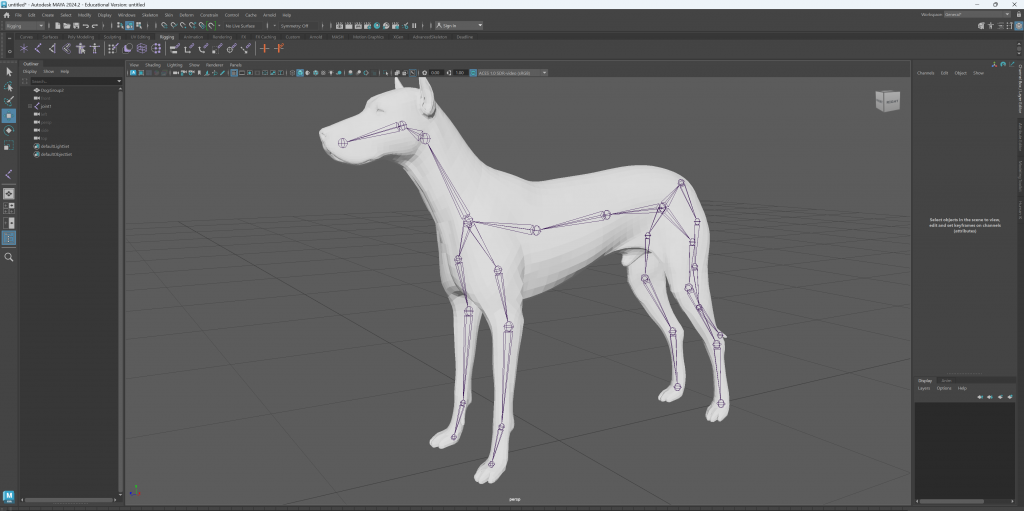Image resolution: width=1024 pixels, height=511 pixels.
Task: Choose the Paint Selection tool in the toolbox
Action: coord(8,101)
